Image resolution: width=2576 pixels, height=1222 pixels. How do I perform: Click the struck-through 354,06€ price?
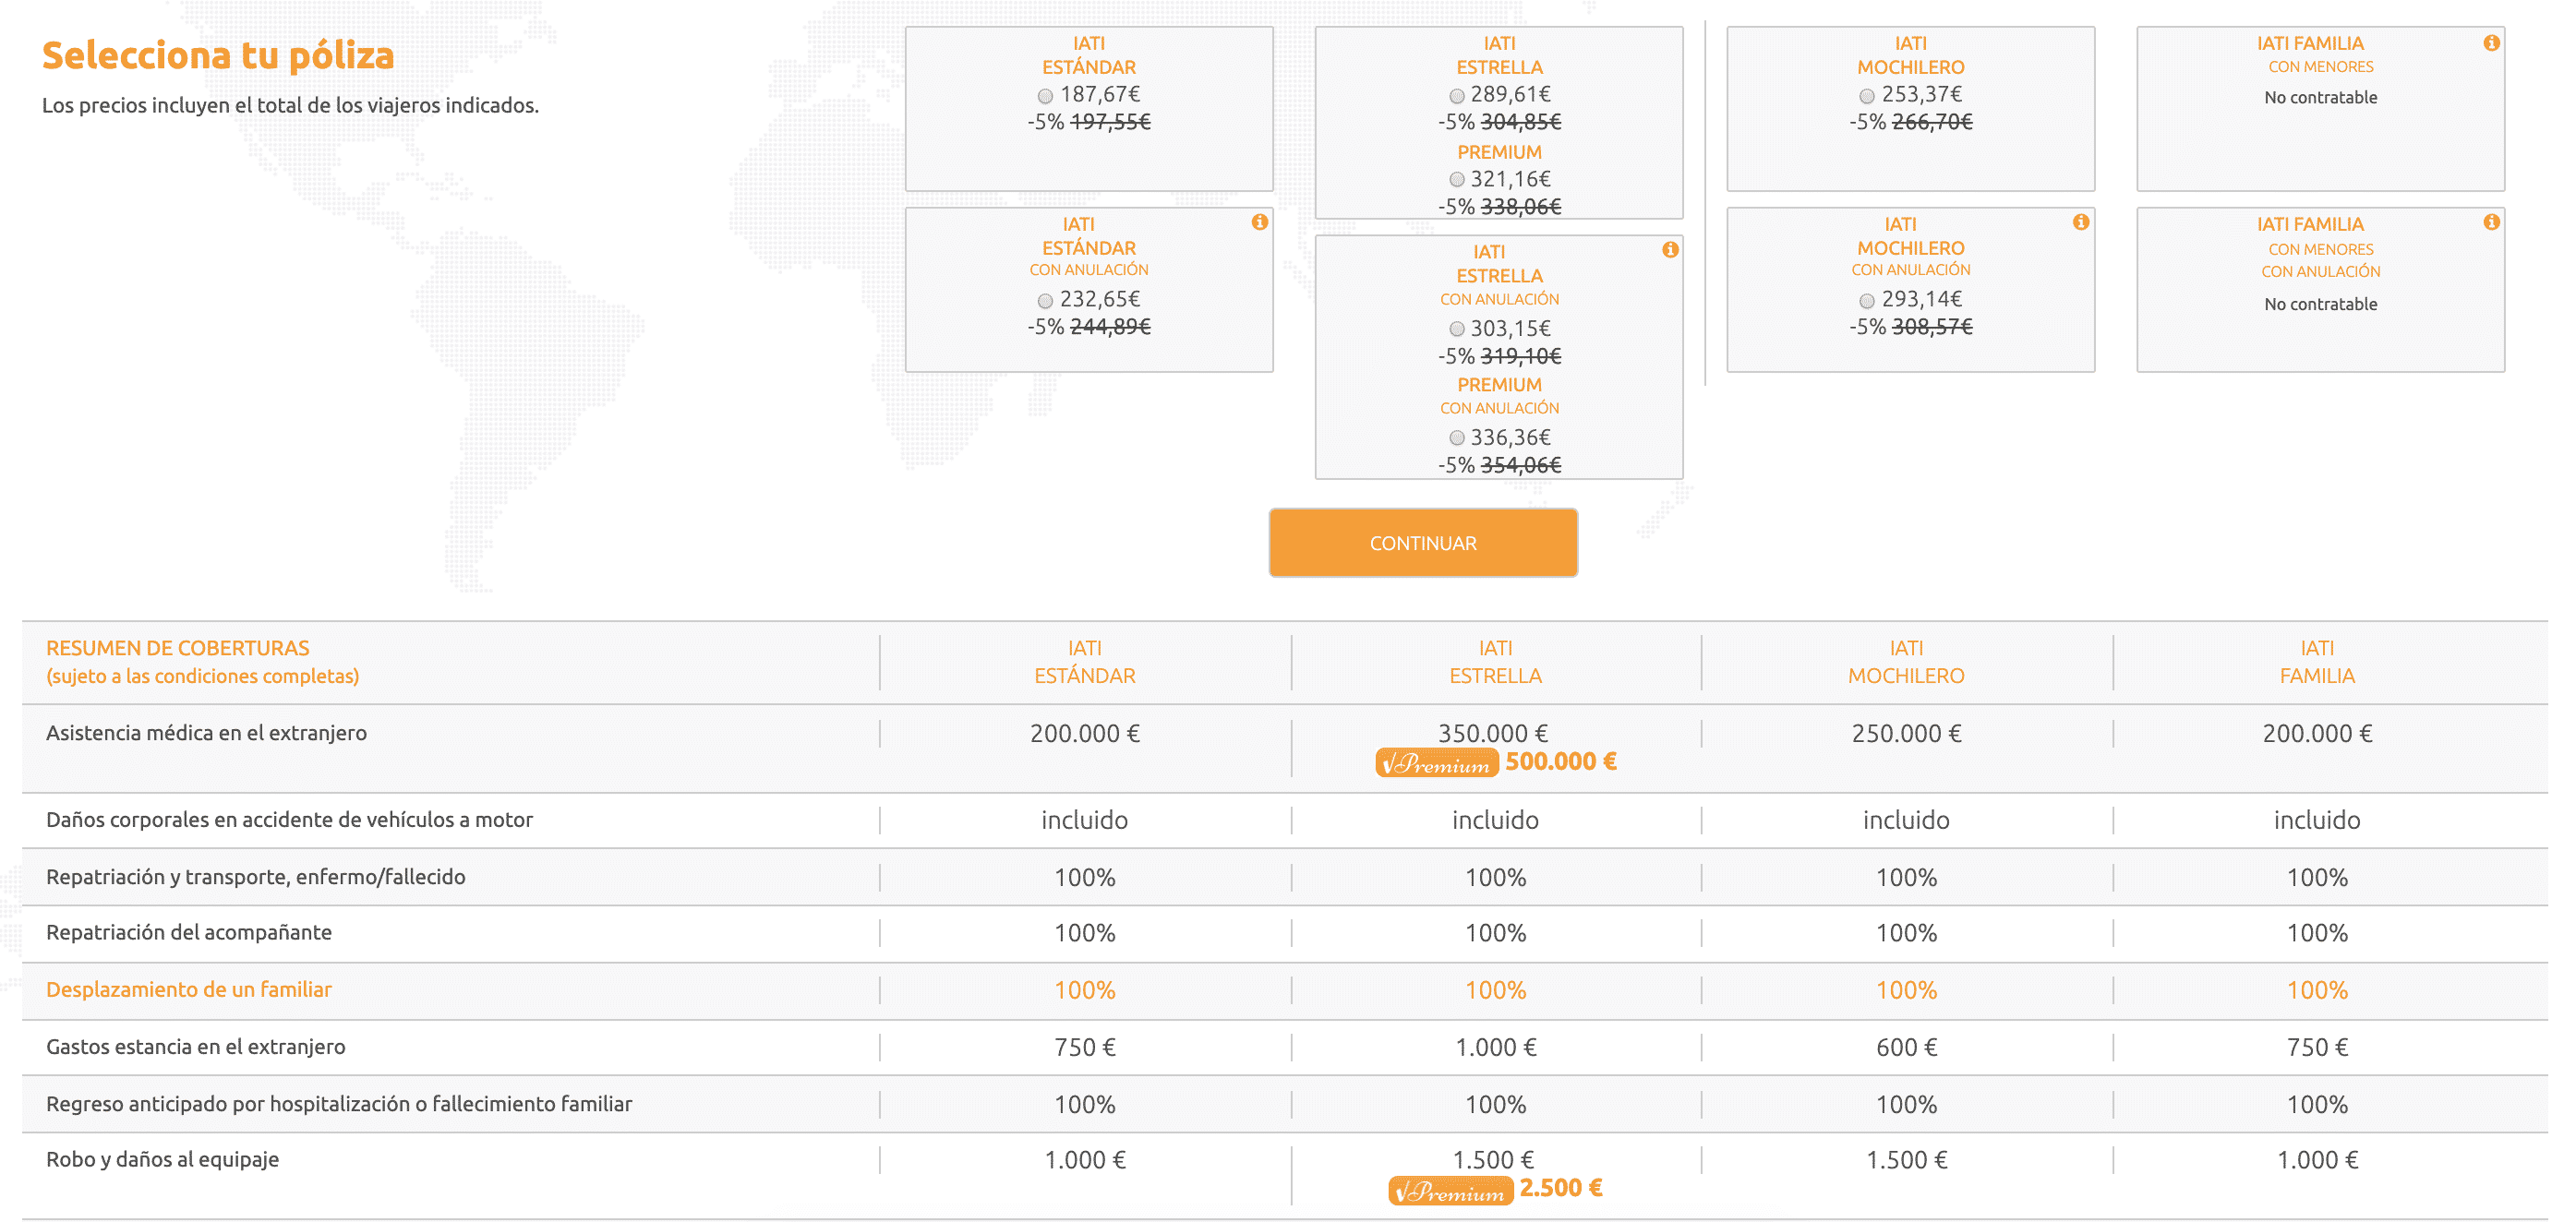click(1520, 465)
